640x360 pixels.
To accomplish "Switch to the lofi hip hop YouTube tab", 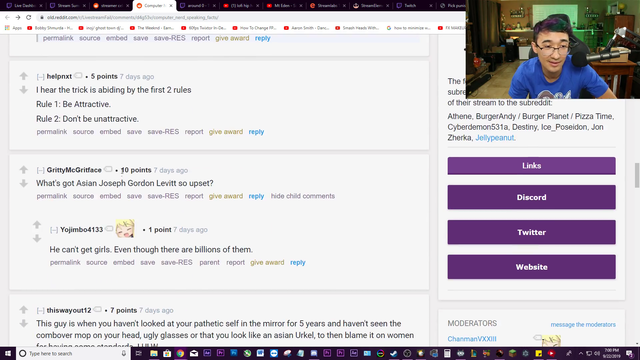I will (x=241, y=6).
